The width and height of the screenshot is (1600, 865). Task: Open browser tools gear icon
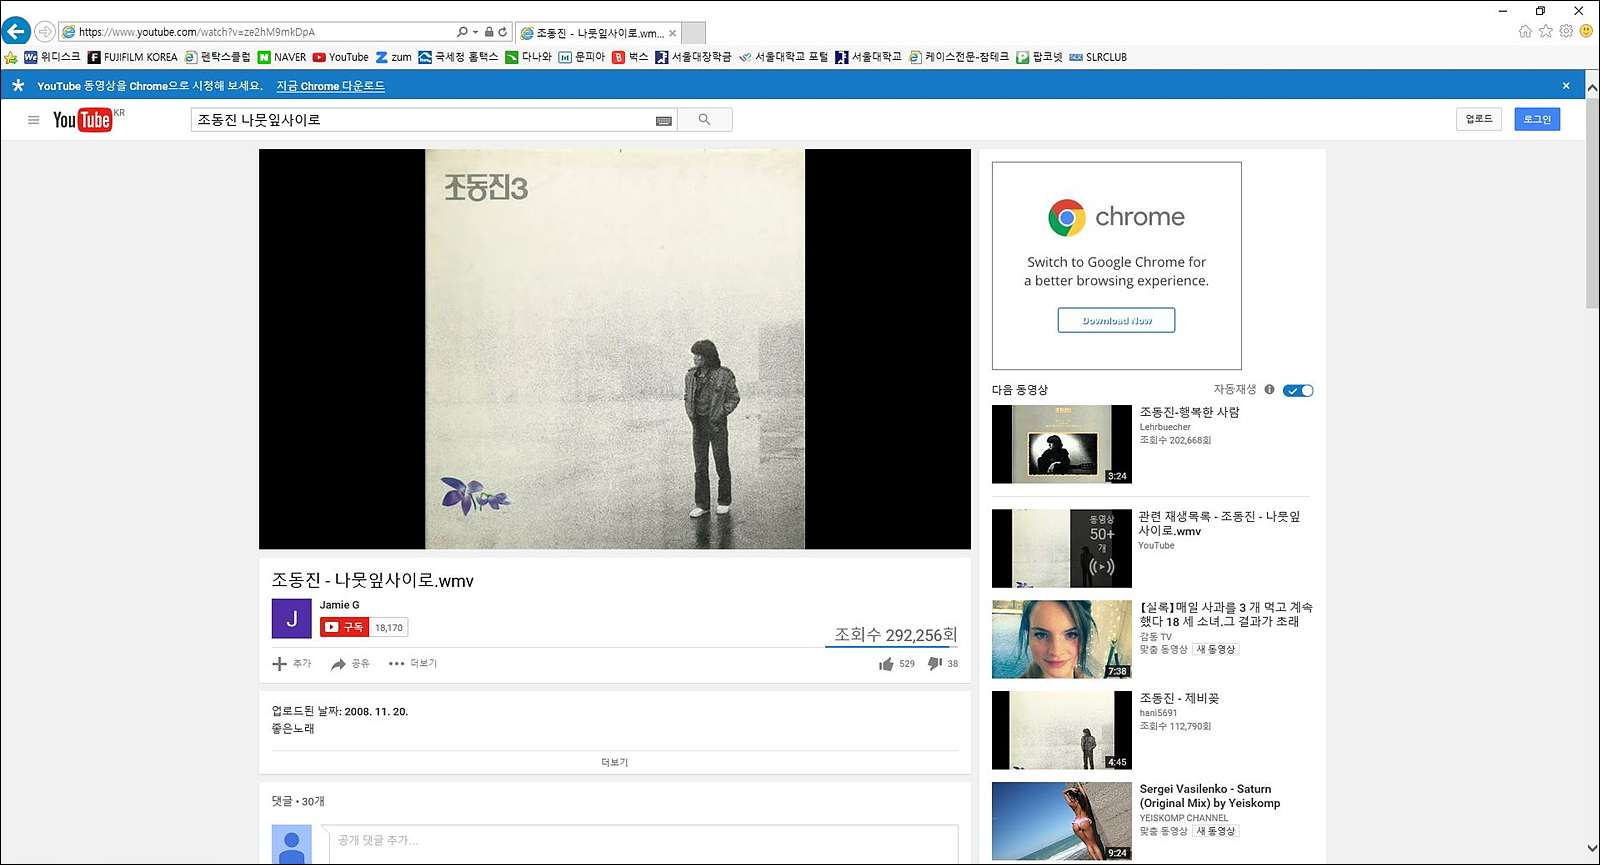(1566, 31)
